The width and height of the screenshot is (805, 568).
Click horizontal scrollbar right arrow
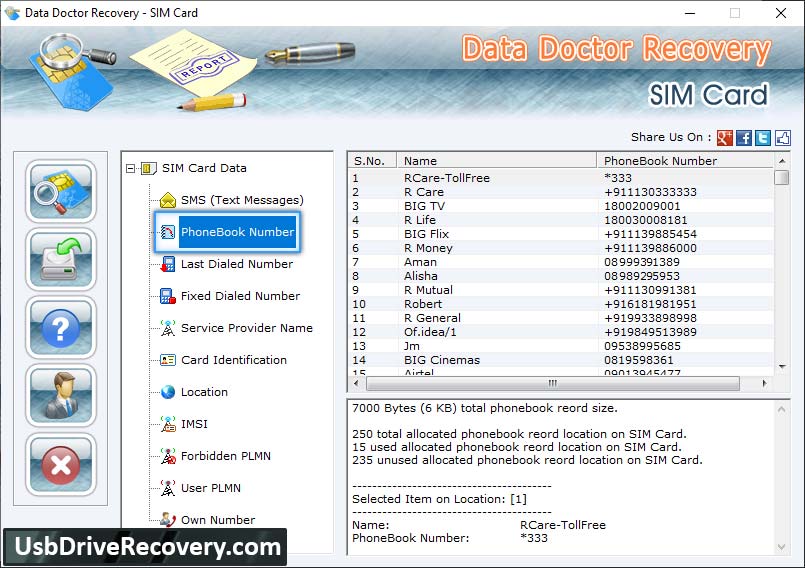764,383
